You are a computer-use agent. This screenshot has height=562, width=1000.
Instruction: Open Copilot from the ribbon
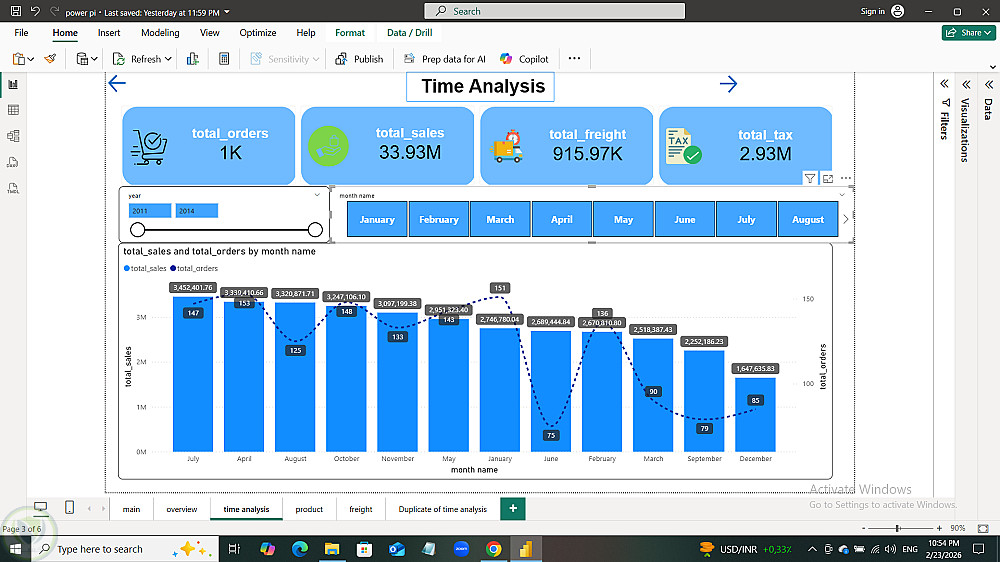(x=524, y=59)
